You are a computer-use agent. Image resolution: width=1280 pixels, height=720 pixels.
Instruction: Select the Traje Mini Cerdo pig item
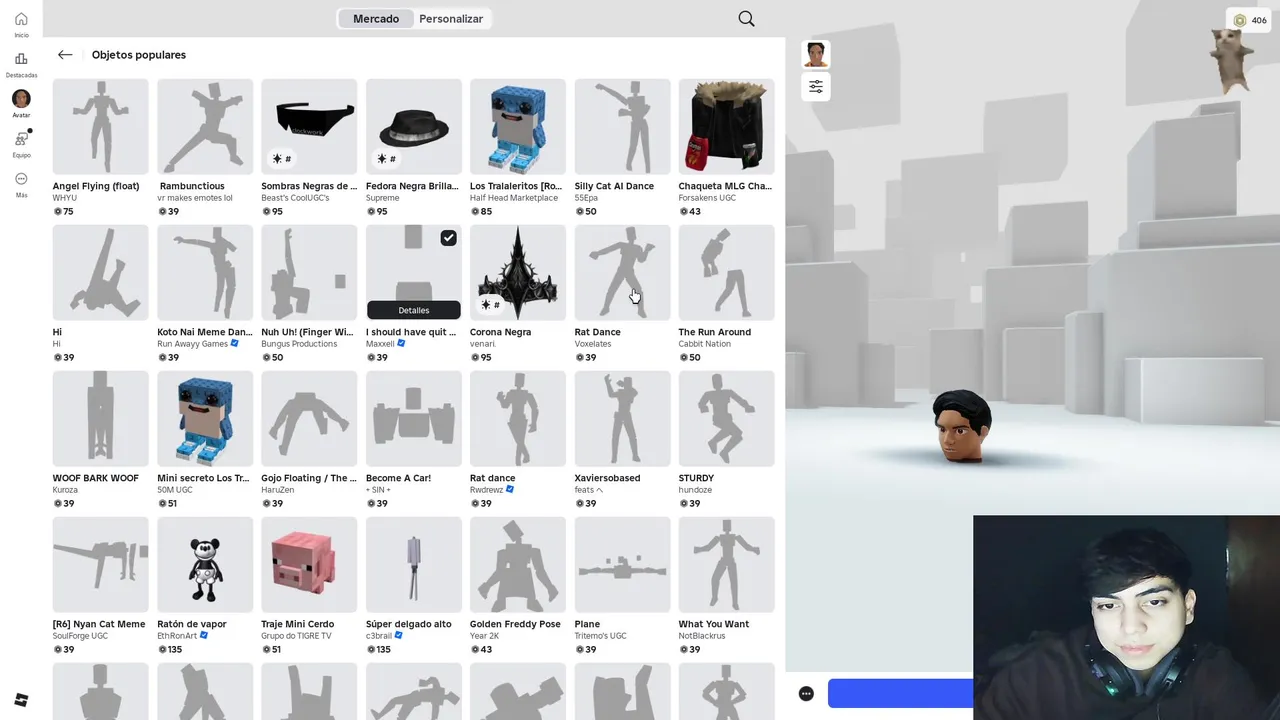pyautogui.click(x=309, y=565)
